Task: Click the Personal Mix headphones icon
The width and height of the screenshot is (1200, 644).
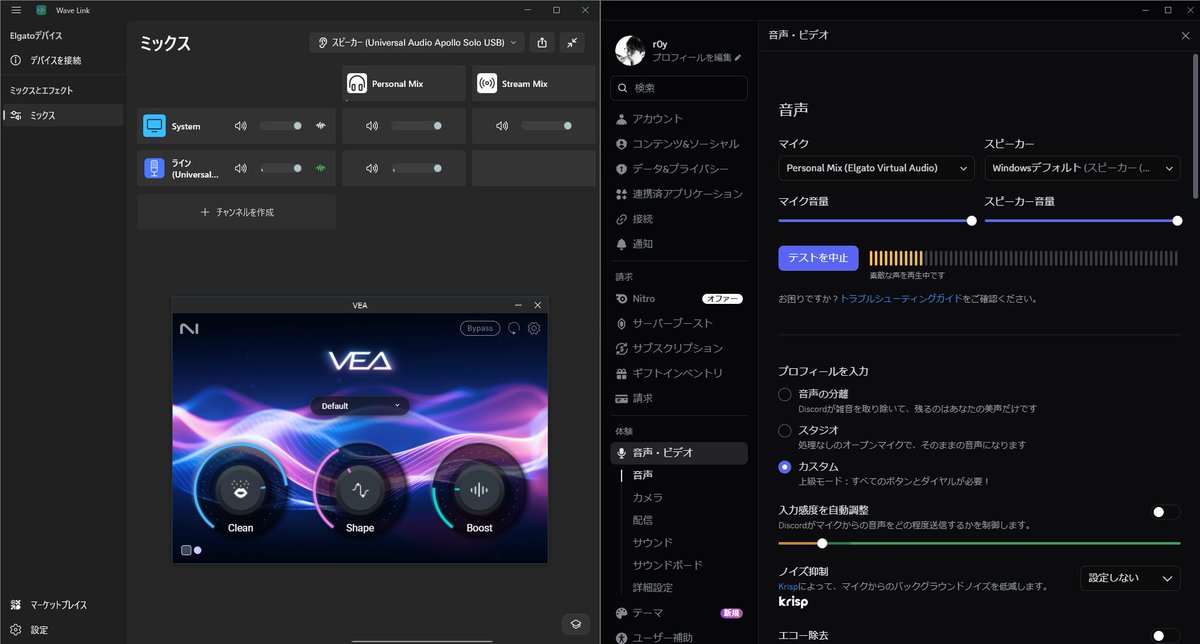Action: 357,84
